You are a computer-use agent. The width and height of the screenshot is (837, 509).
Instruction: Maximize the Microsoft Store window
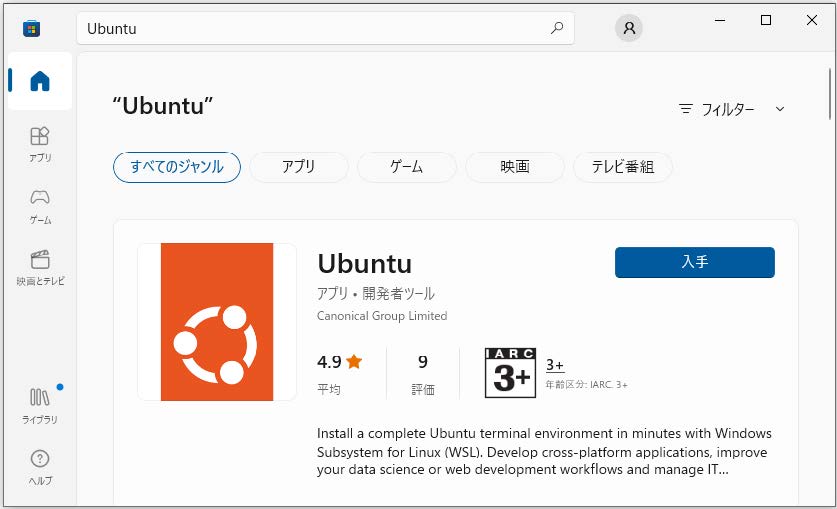click(x=766, y=20)
